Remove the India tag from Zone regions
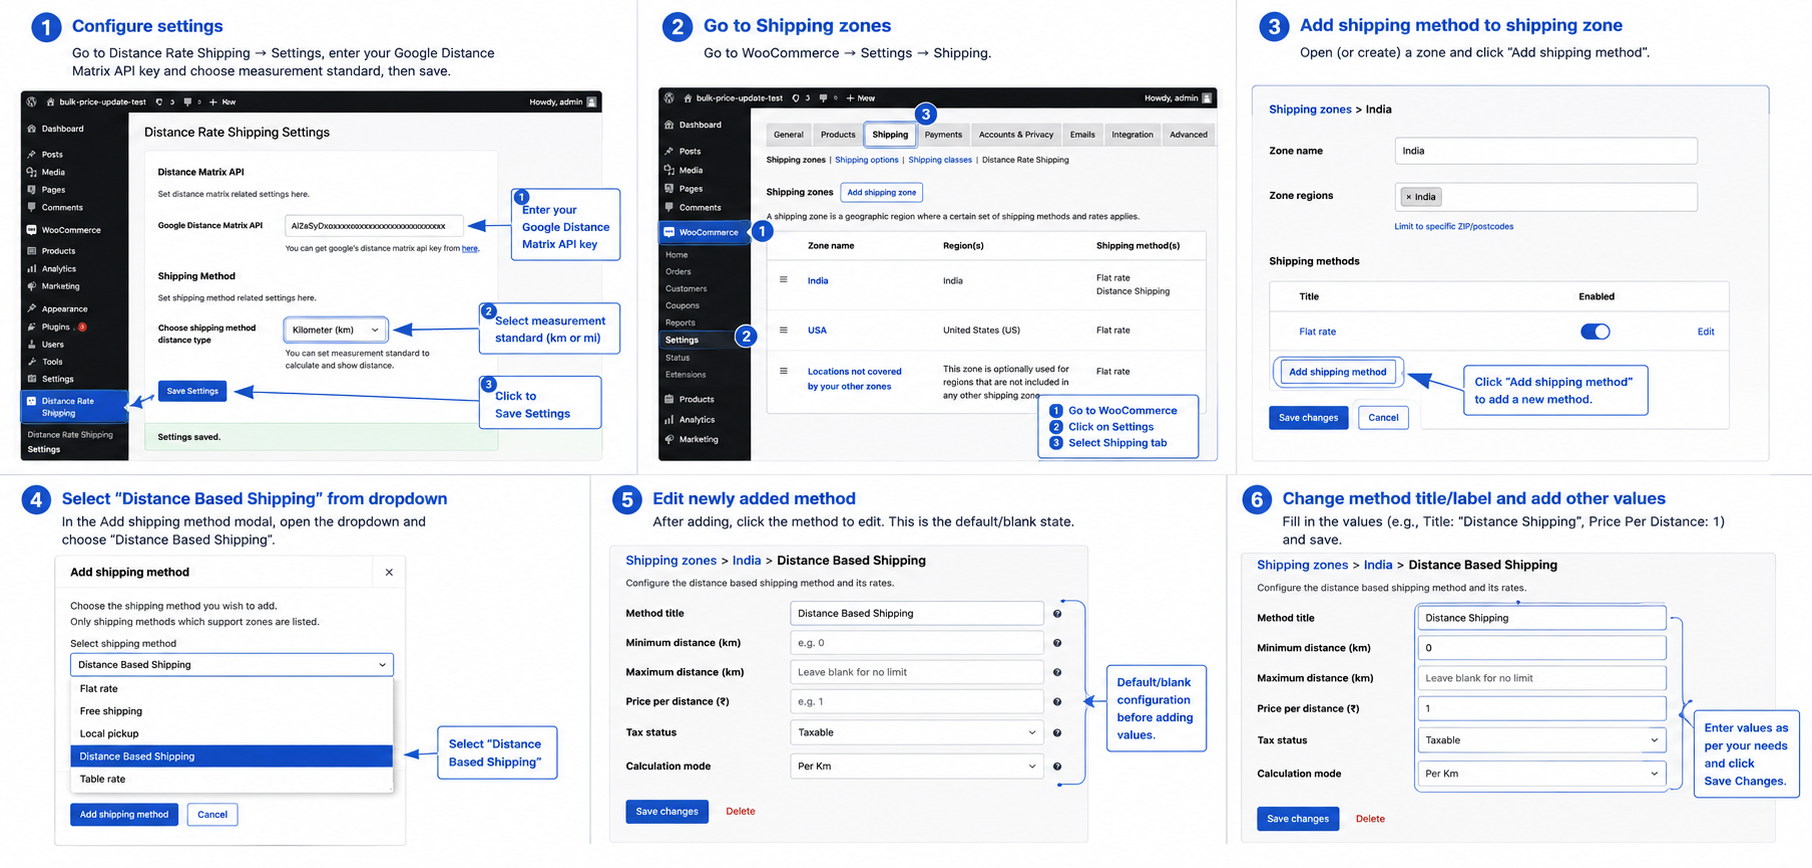The image size is (1812, 868). (1409, 197)
